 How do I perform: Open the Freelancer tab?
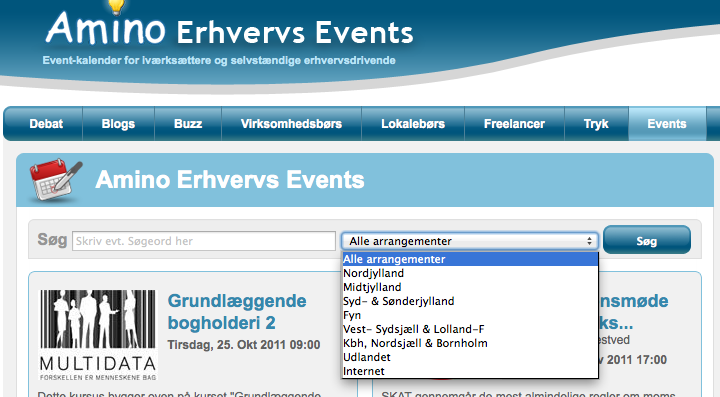514,124
